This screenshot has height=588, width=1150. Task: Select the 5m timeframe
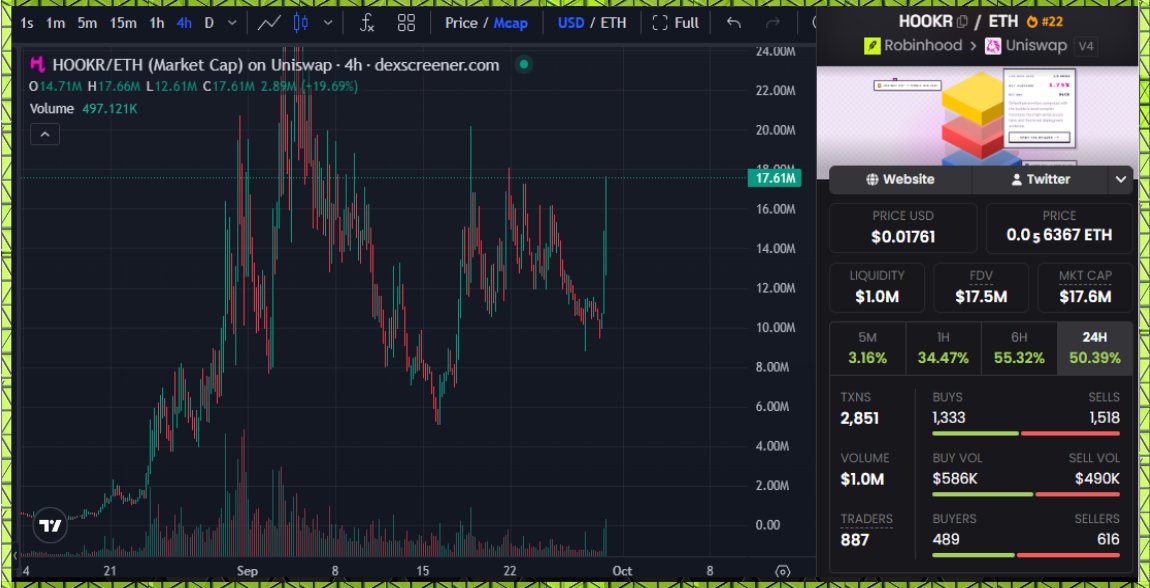coord(87,23)
